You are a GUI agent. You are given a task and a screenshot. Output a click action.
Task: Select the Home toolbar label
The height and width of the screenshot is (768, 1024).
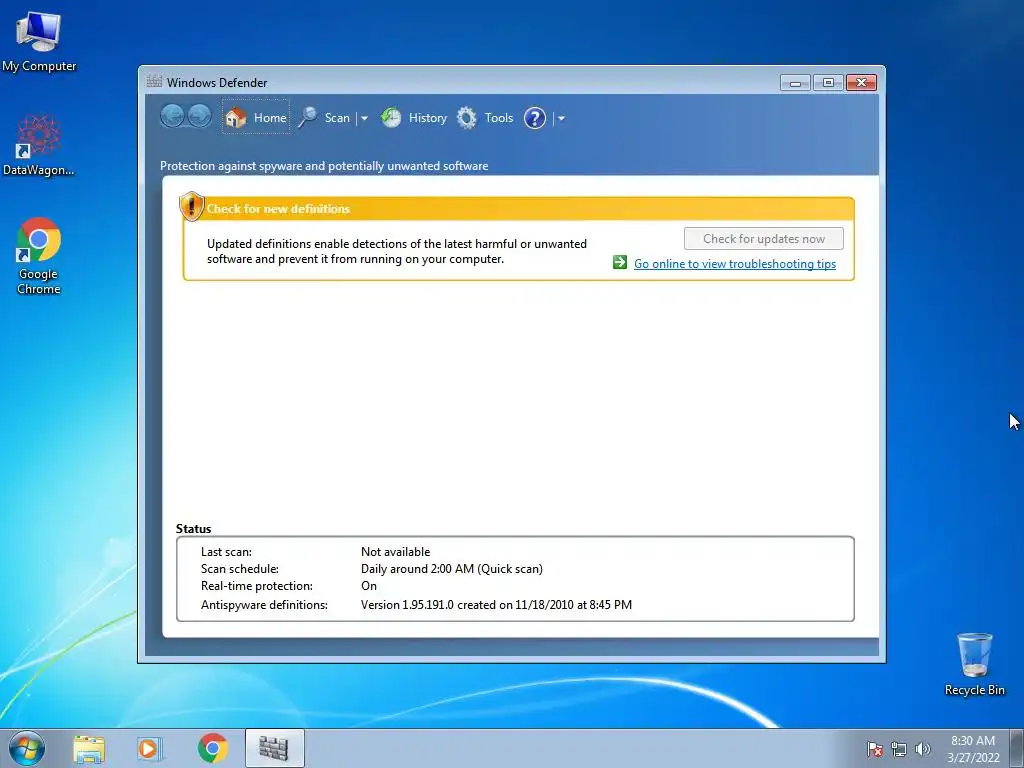click(x=270, y=118)
